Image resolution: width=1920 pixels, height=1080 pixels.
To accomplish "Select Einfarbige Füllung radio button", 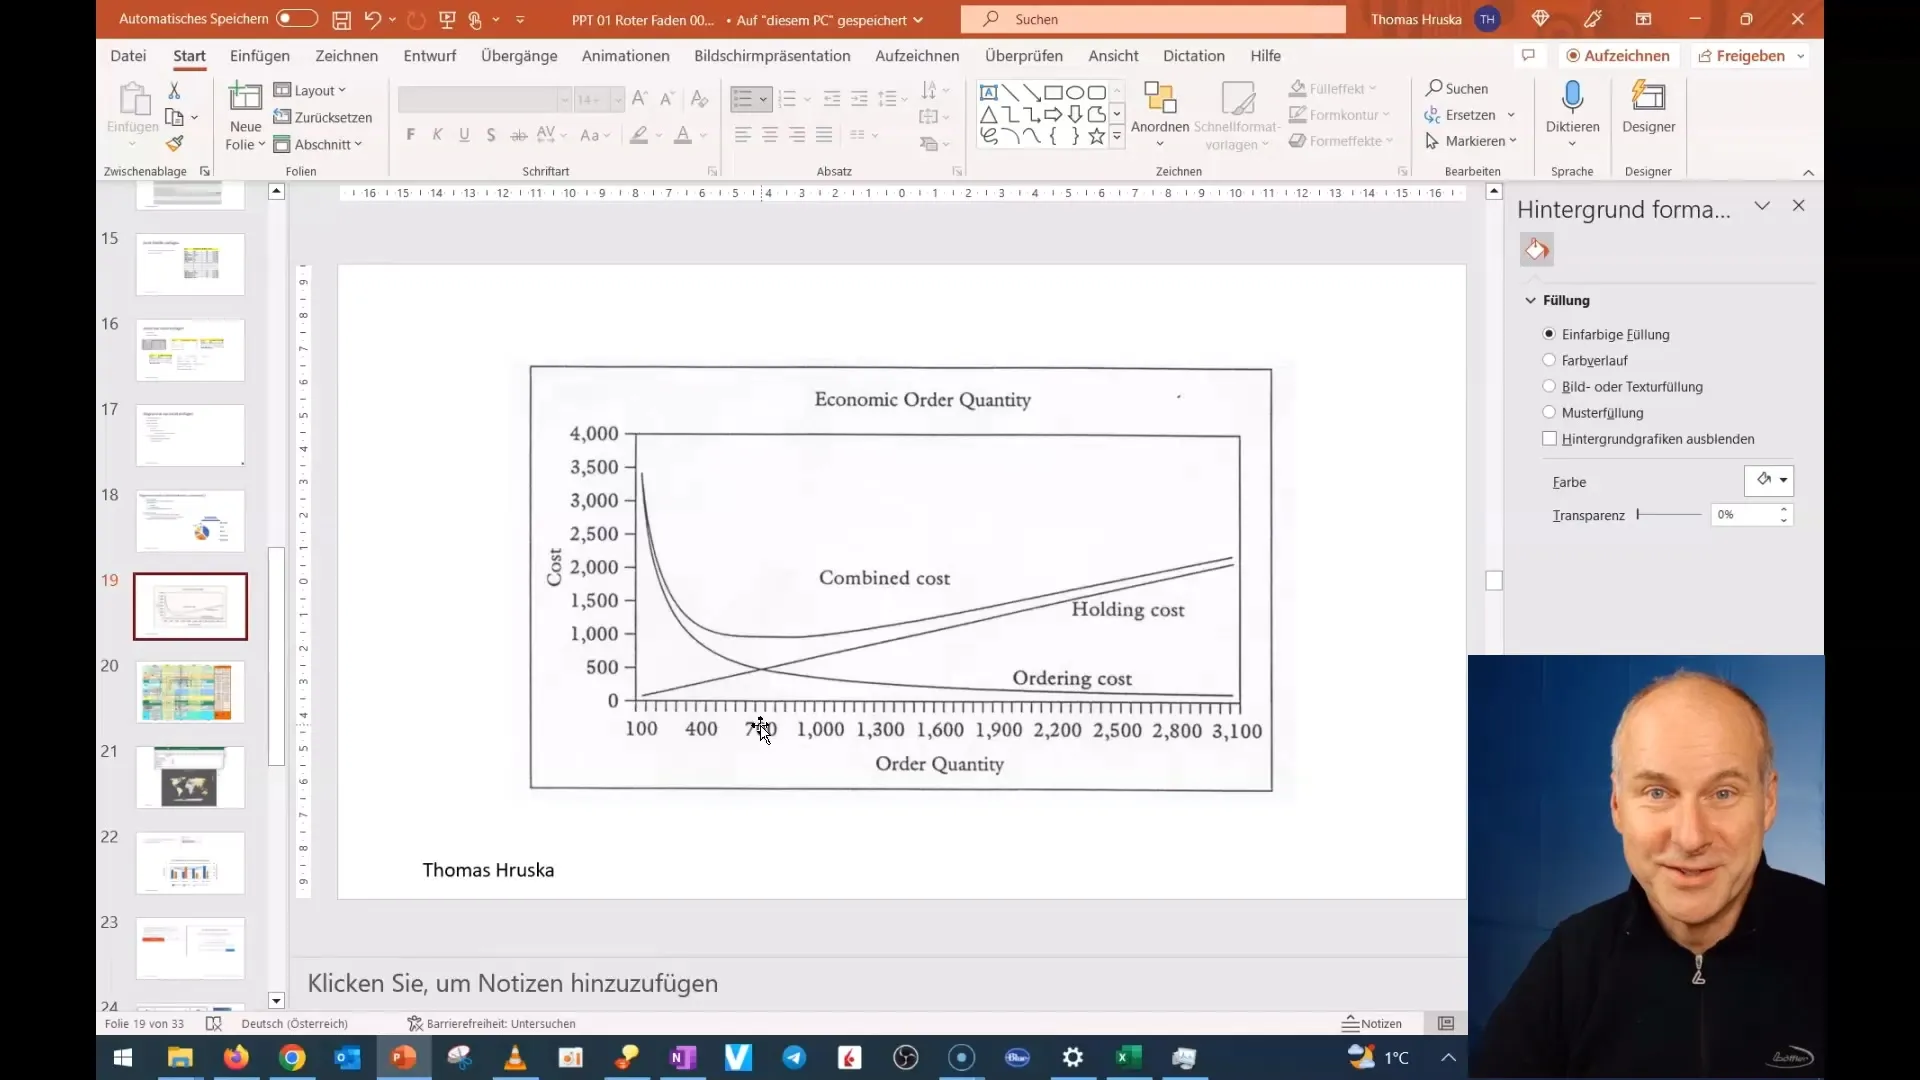I will (x=1549, y=334).
